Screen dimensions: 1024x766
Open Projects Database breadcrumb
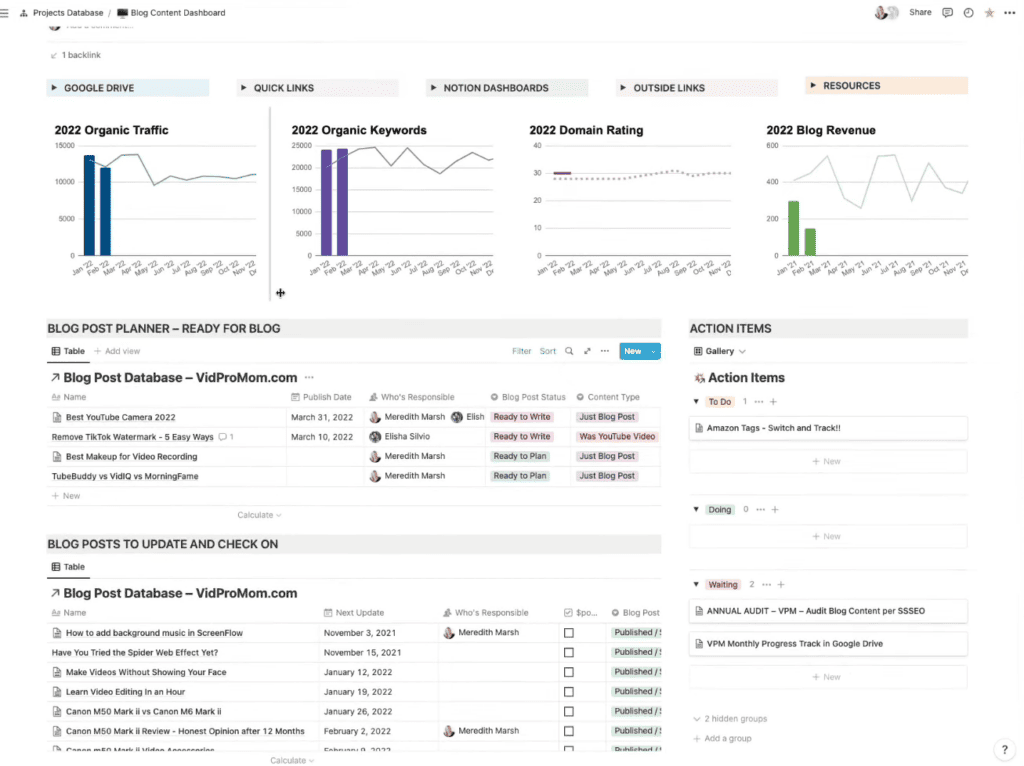[x=68, y=13]
